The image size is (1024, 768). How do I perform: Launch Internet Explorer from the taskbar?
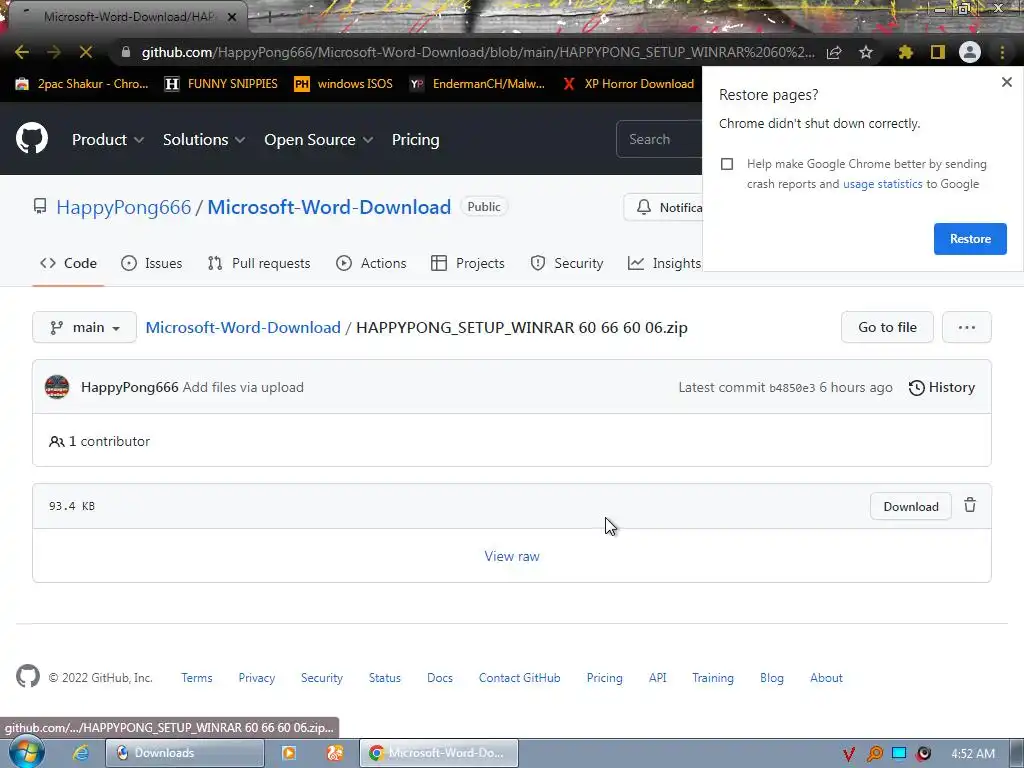[x=81, y=753]
